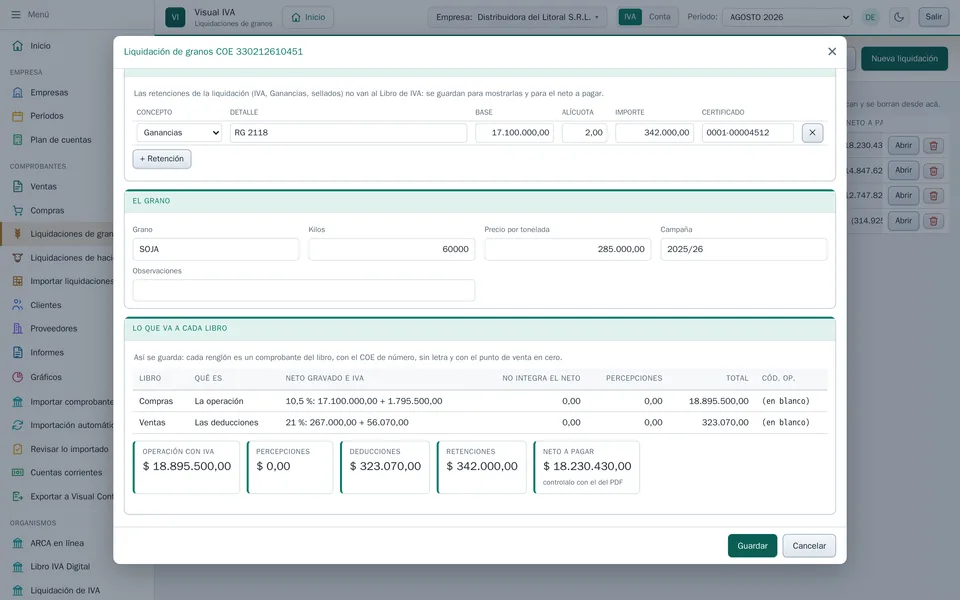Switch to the IVA mode
Screen dimensions: 960x600
[x=630, y=17]
